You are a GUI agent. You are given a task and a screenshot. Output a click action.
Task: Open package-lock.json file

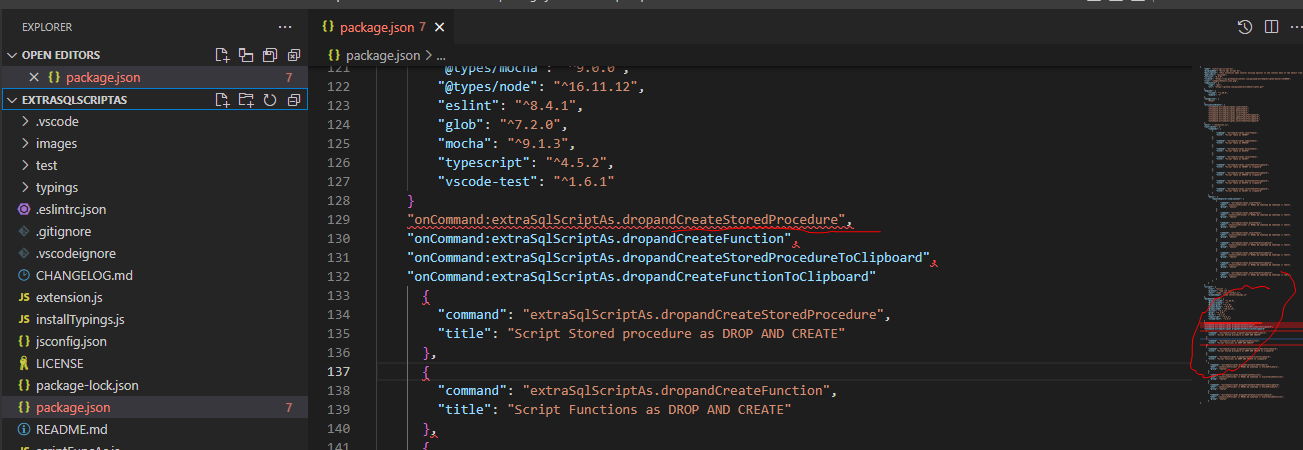pyautogui.click(x=87, y=386)
